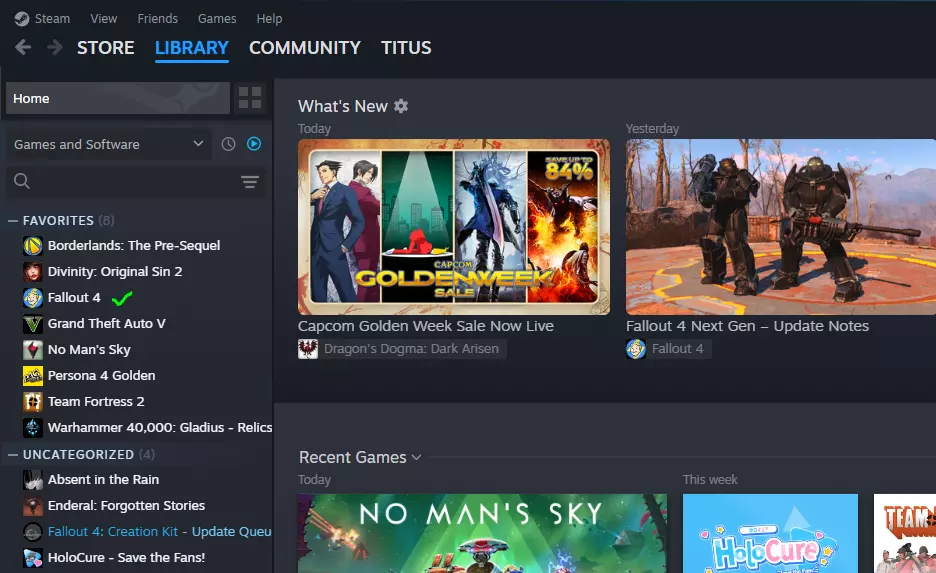
Task: Click Persona 4 Golden icon
Action: pyautogui.click(x=33, y=375)
